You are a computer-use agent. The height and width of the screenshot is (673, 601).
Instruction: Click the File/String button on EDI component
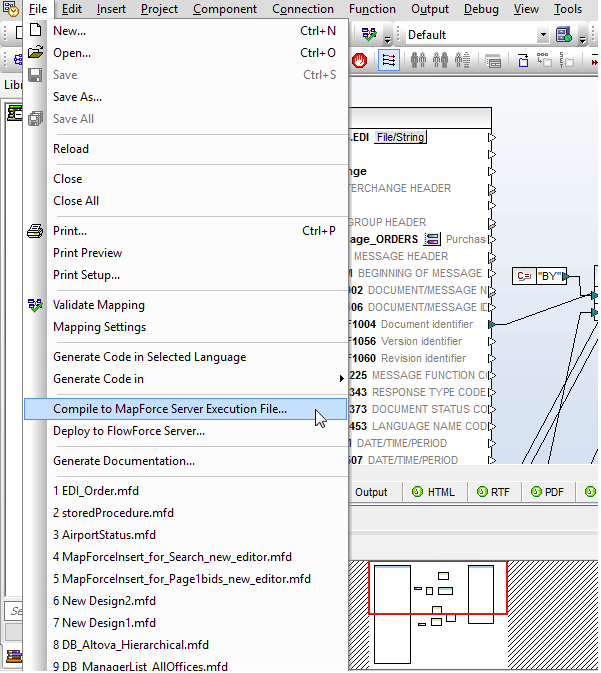pyautogui.click(x=400, y=137)
